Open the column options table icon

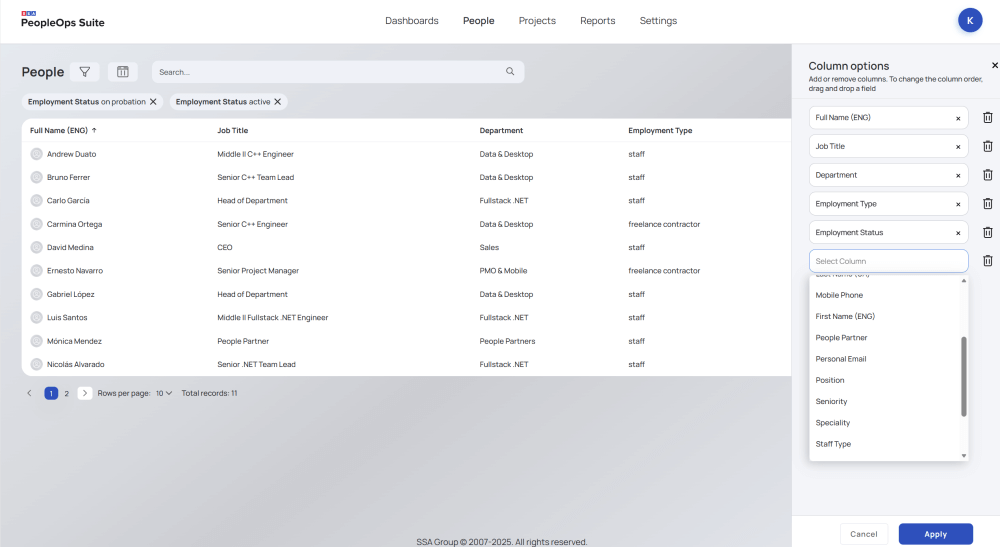click(x=122, y=72)
